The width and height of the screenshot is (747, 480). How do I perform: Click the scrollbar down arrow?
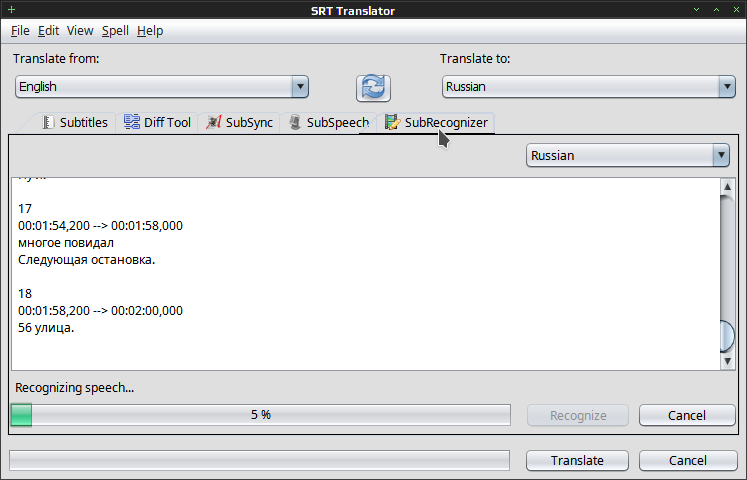coord(727,361)
